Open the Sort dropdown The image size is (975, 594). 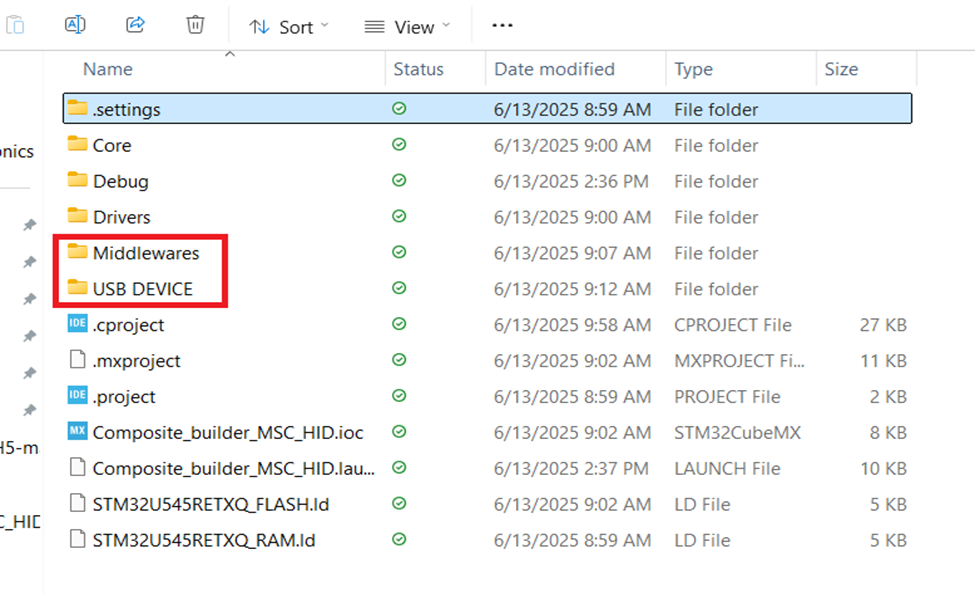point(289,27)
